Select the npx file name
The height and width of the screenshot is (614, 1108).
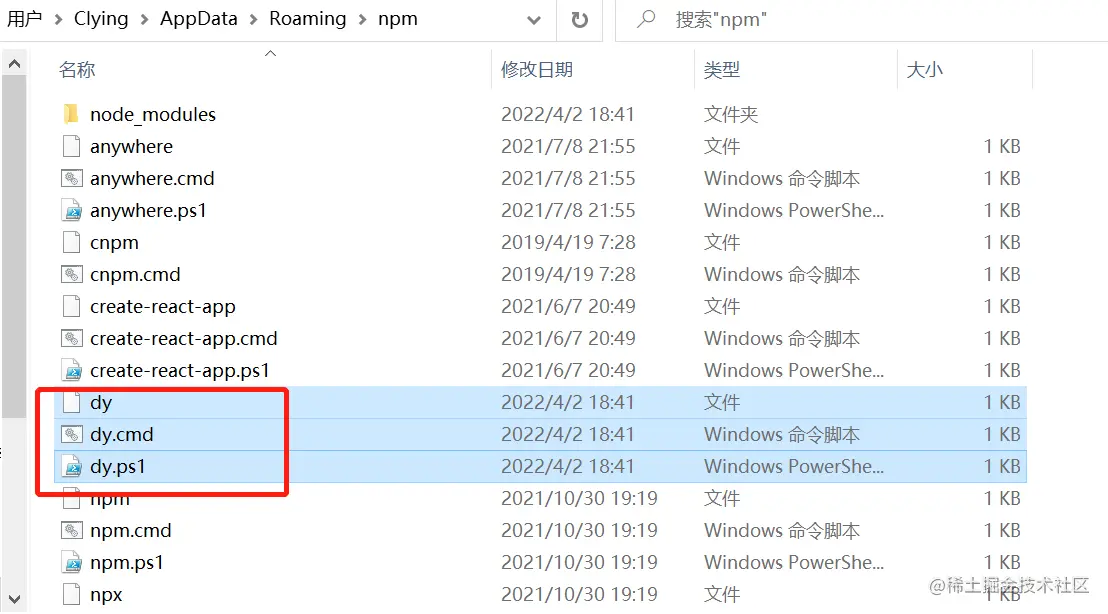pos(106,594)
